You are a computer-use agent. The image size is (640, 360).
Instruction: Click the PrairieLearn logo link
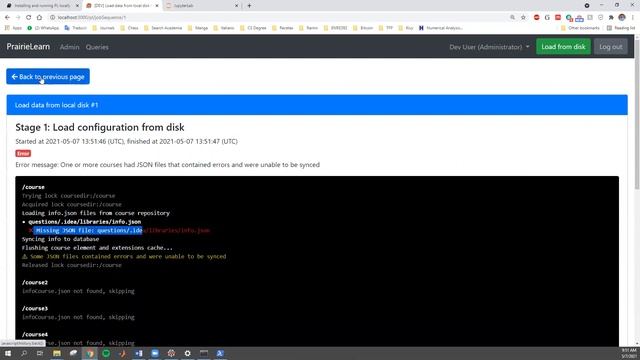(28, 47)
